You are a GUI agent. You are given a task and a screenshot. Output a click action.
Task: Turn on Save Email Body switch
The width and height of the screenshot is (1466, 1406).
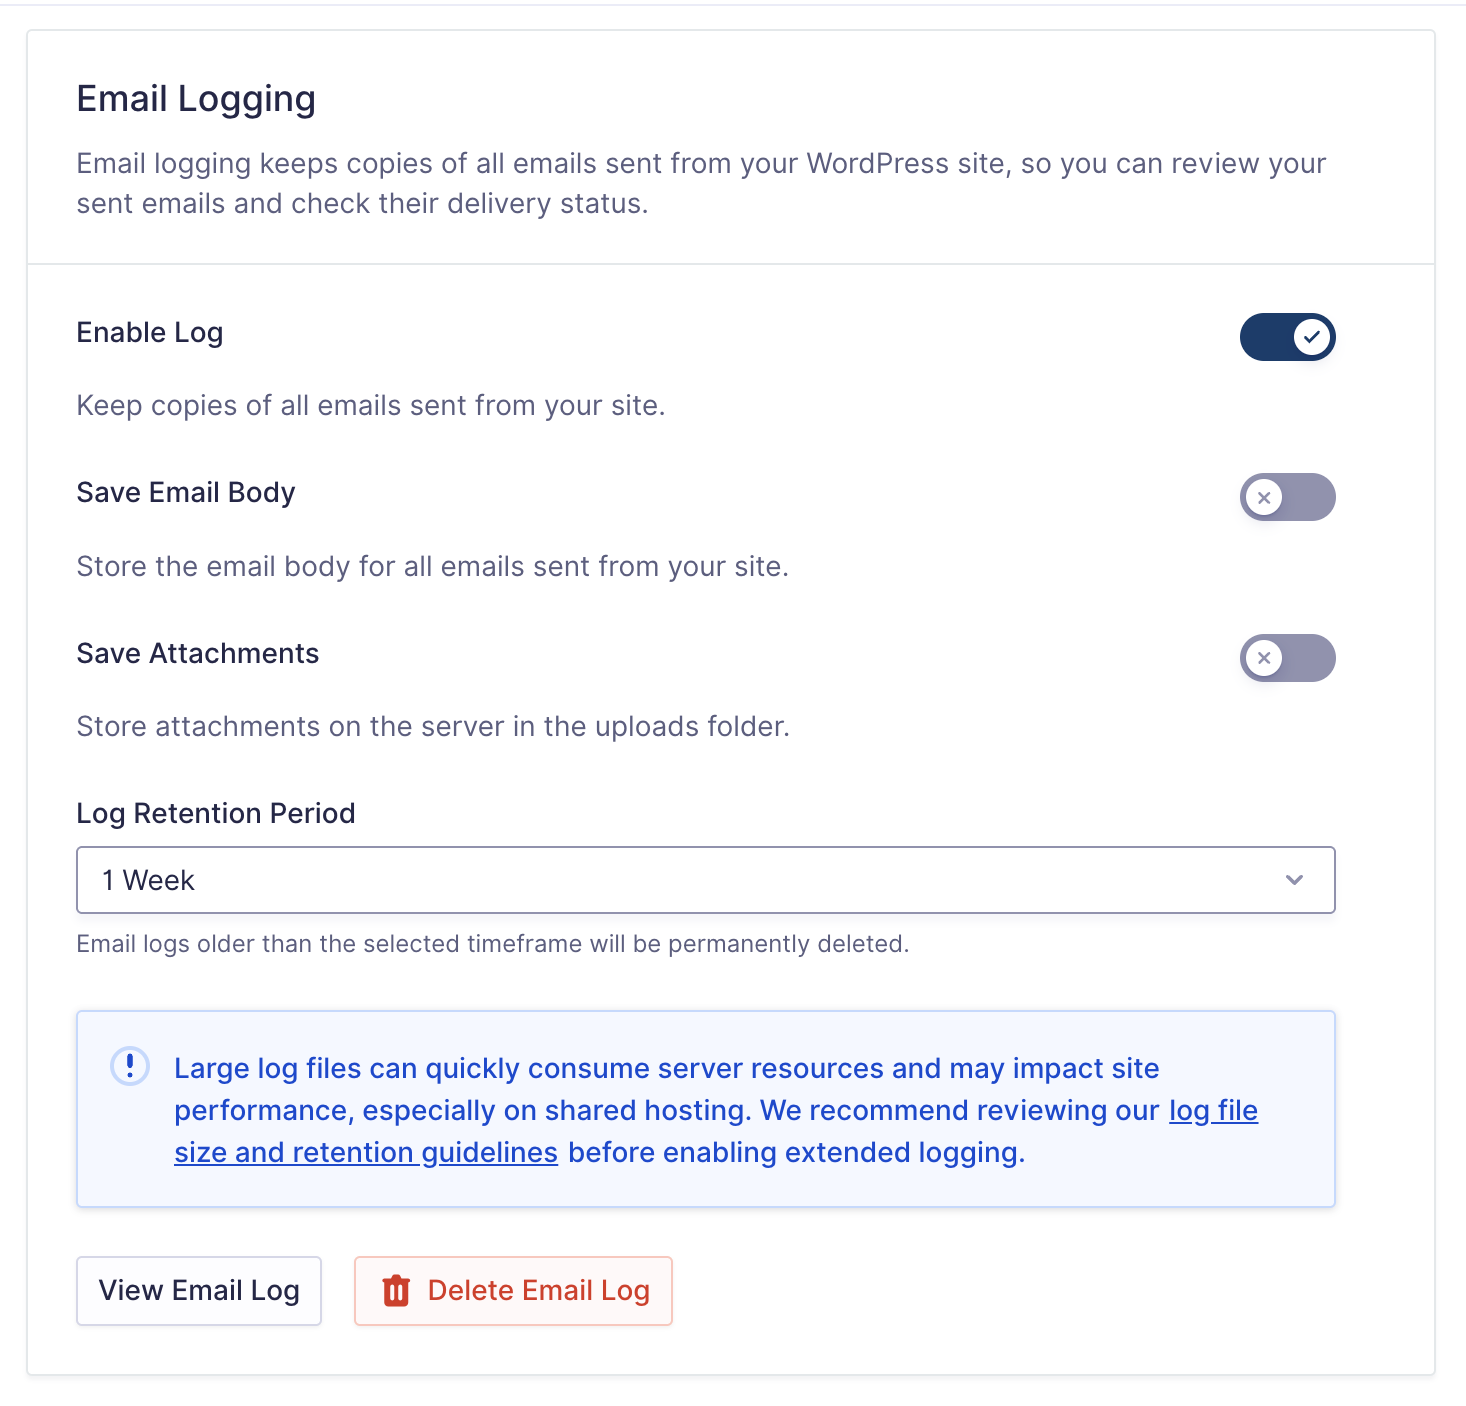coord(1287,497)
